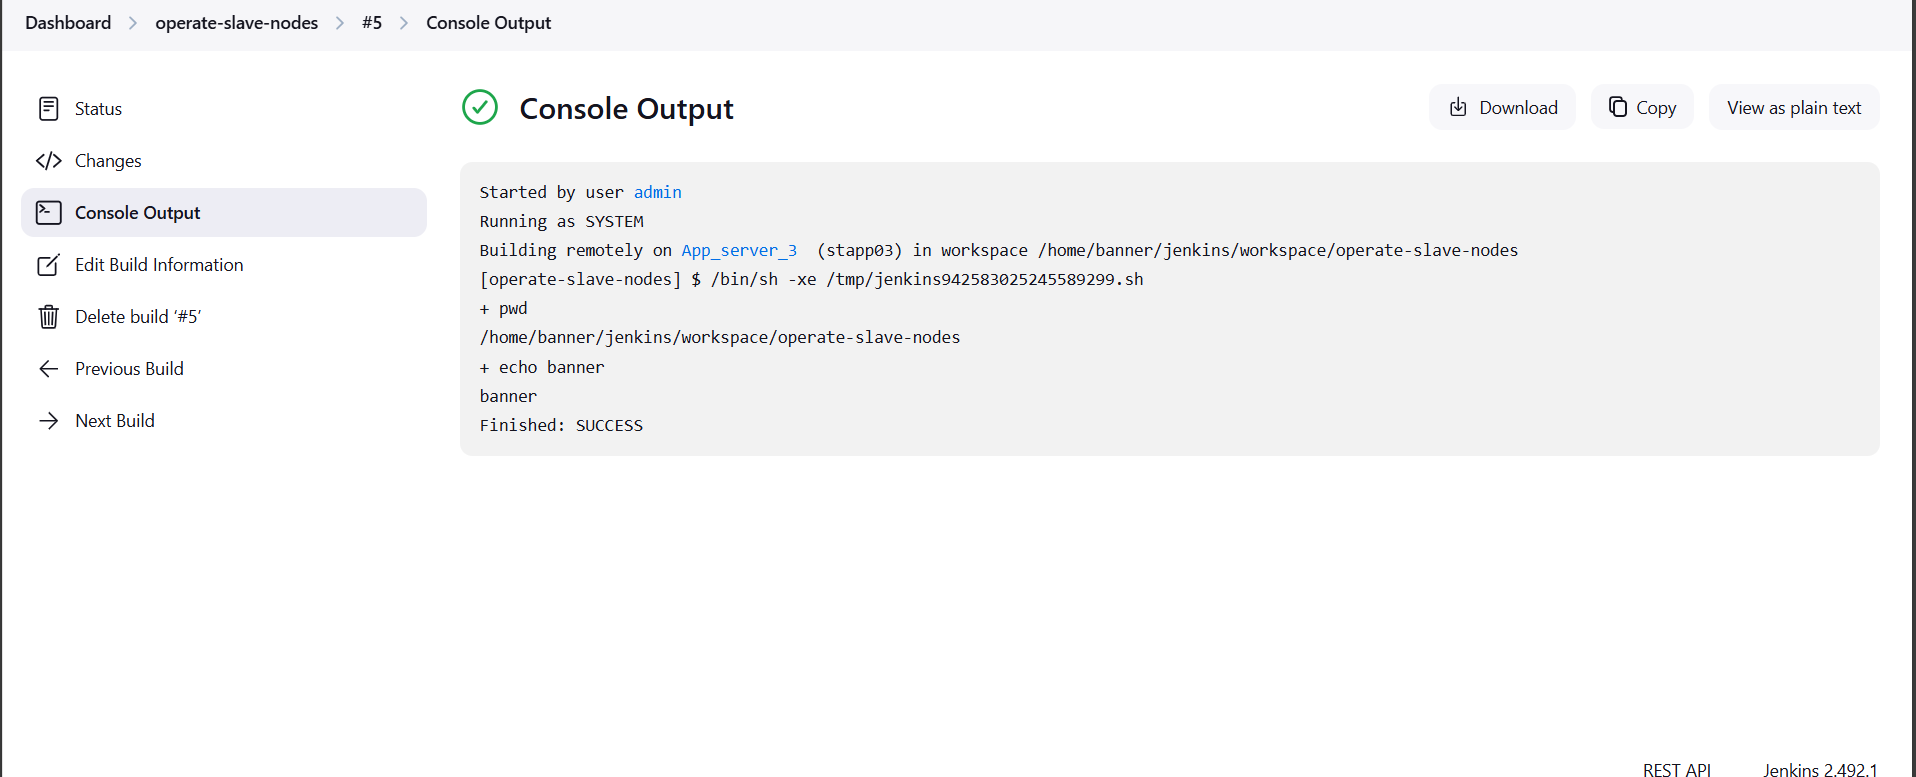The image size is (1916, 777).
Task: Open the REST API footer link
Action: click(1676, 769)
